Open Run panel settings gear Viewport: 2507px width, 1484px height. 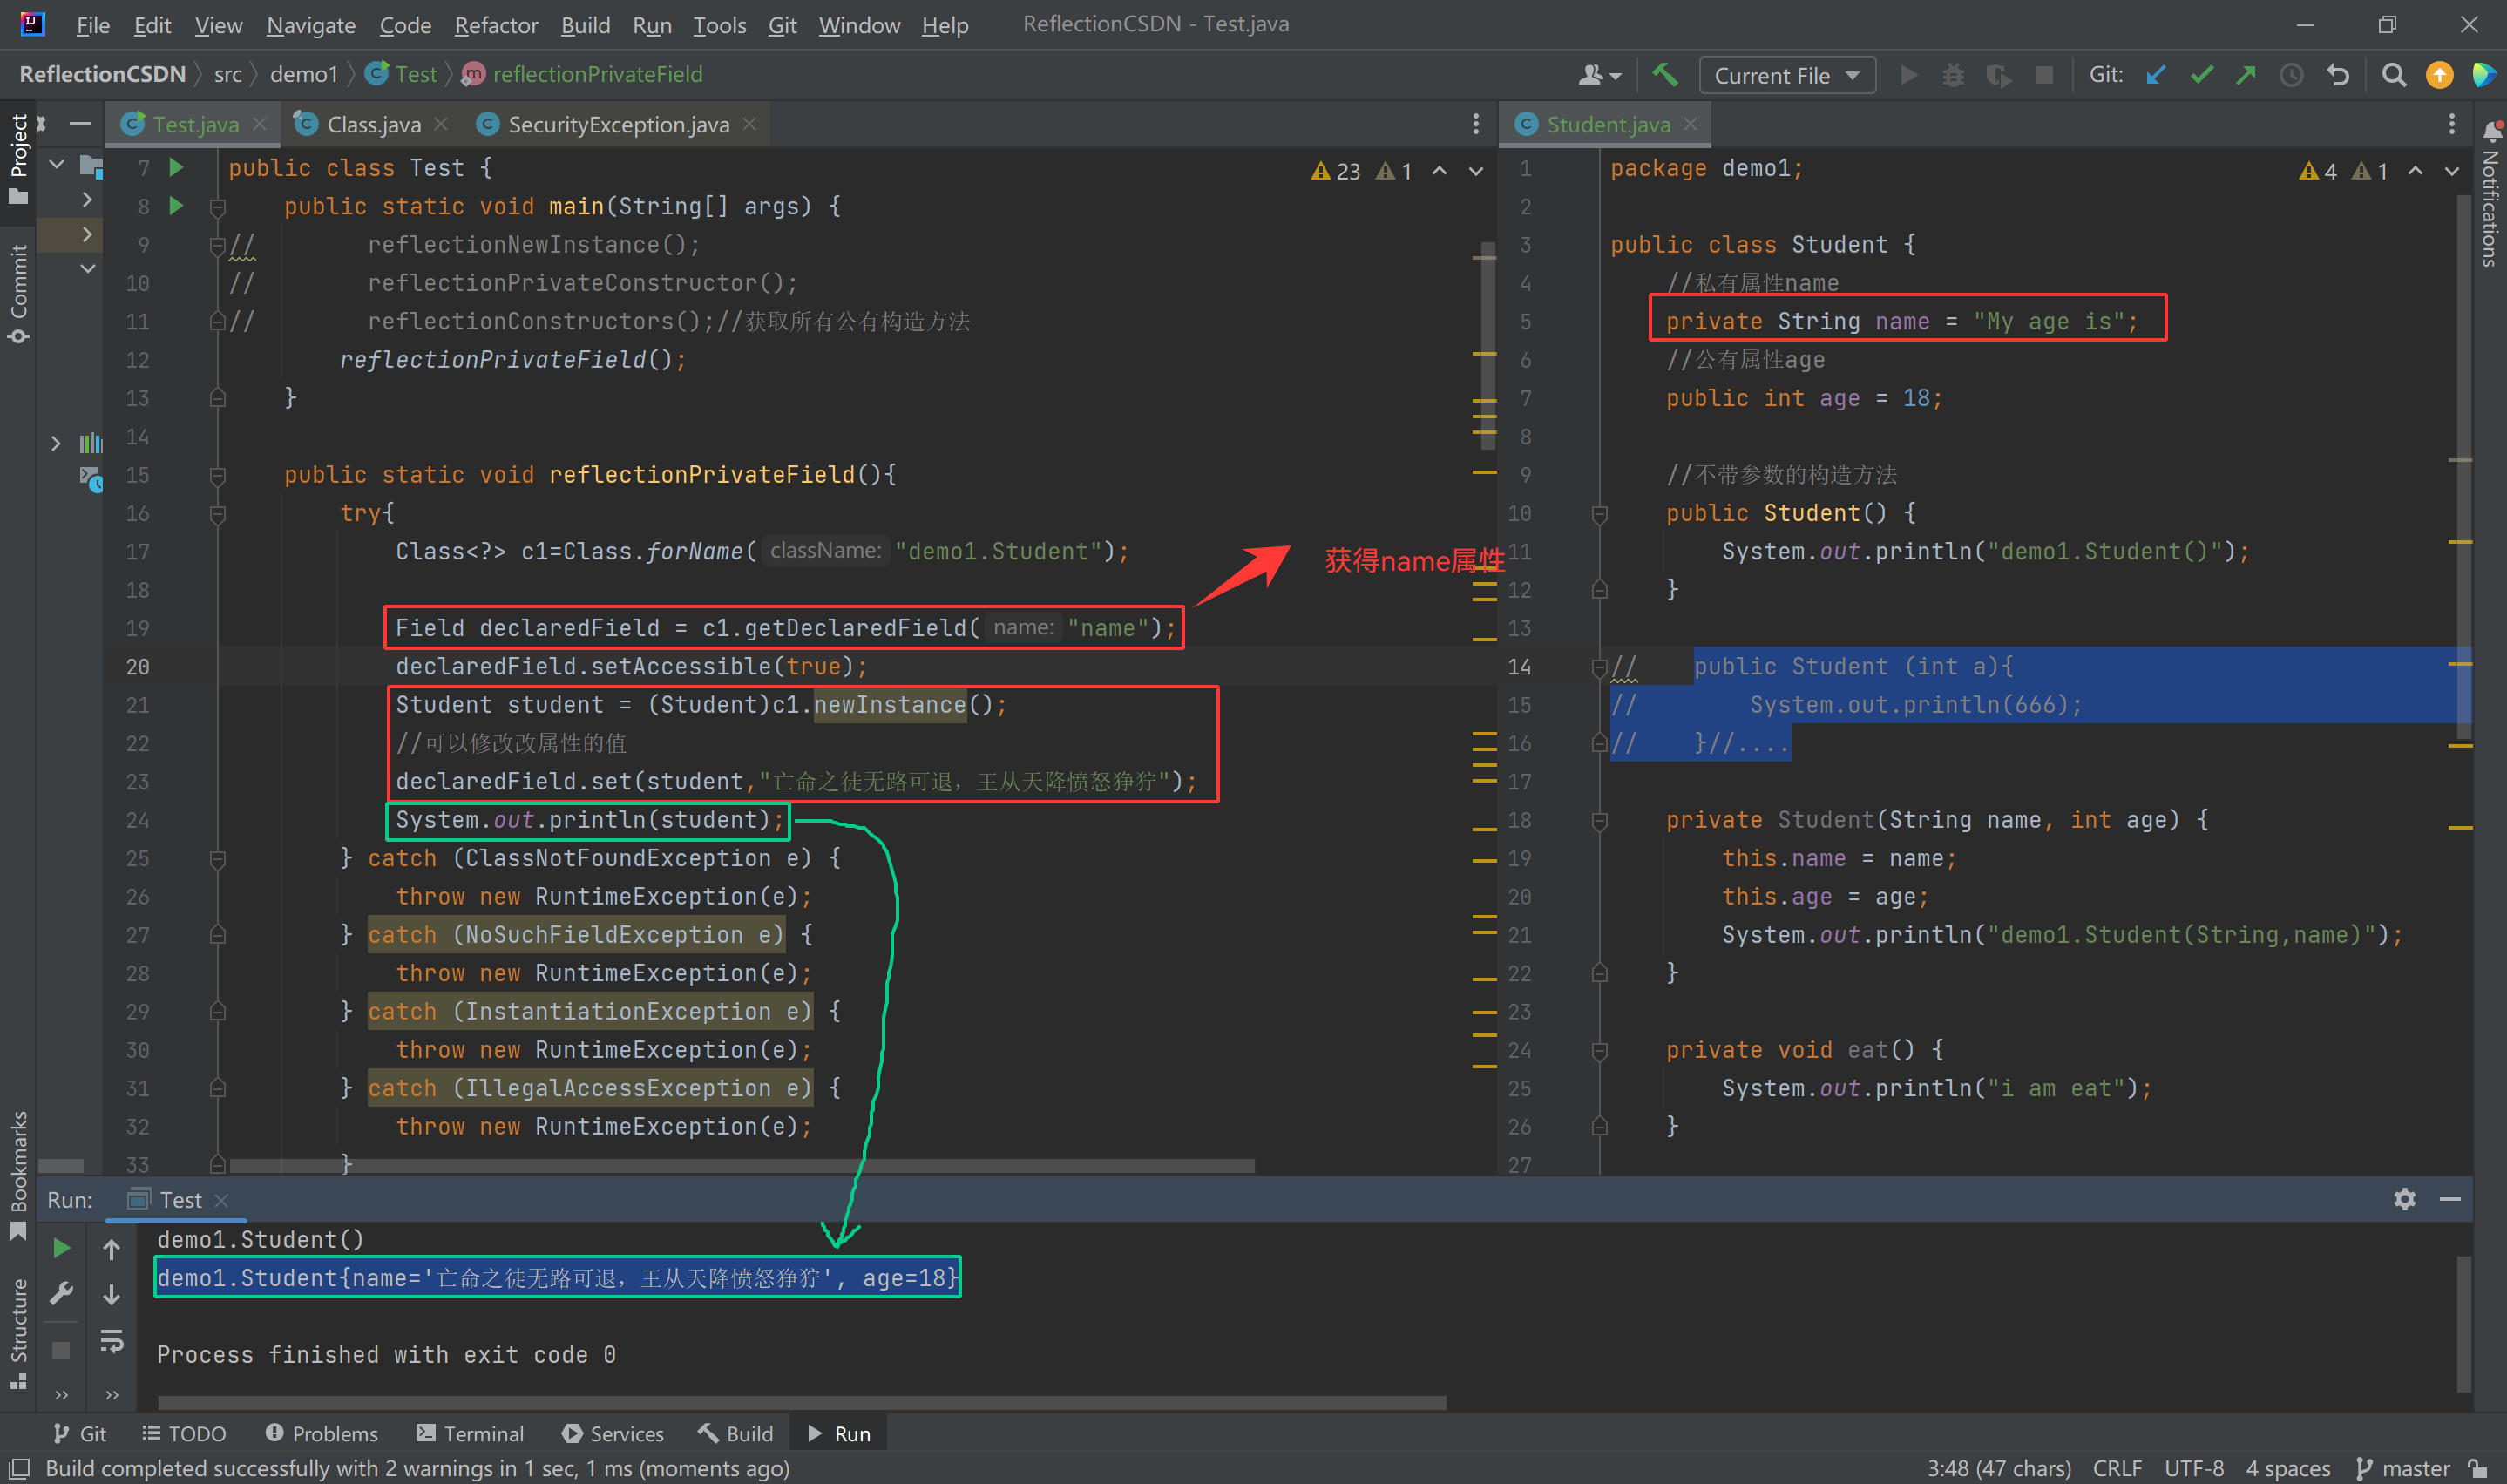[x=2404, y=1199]
